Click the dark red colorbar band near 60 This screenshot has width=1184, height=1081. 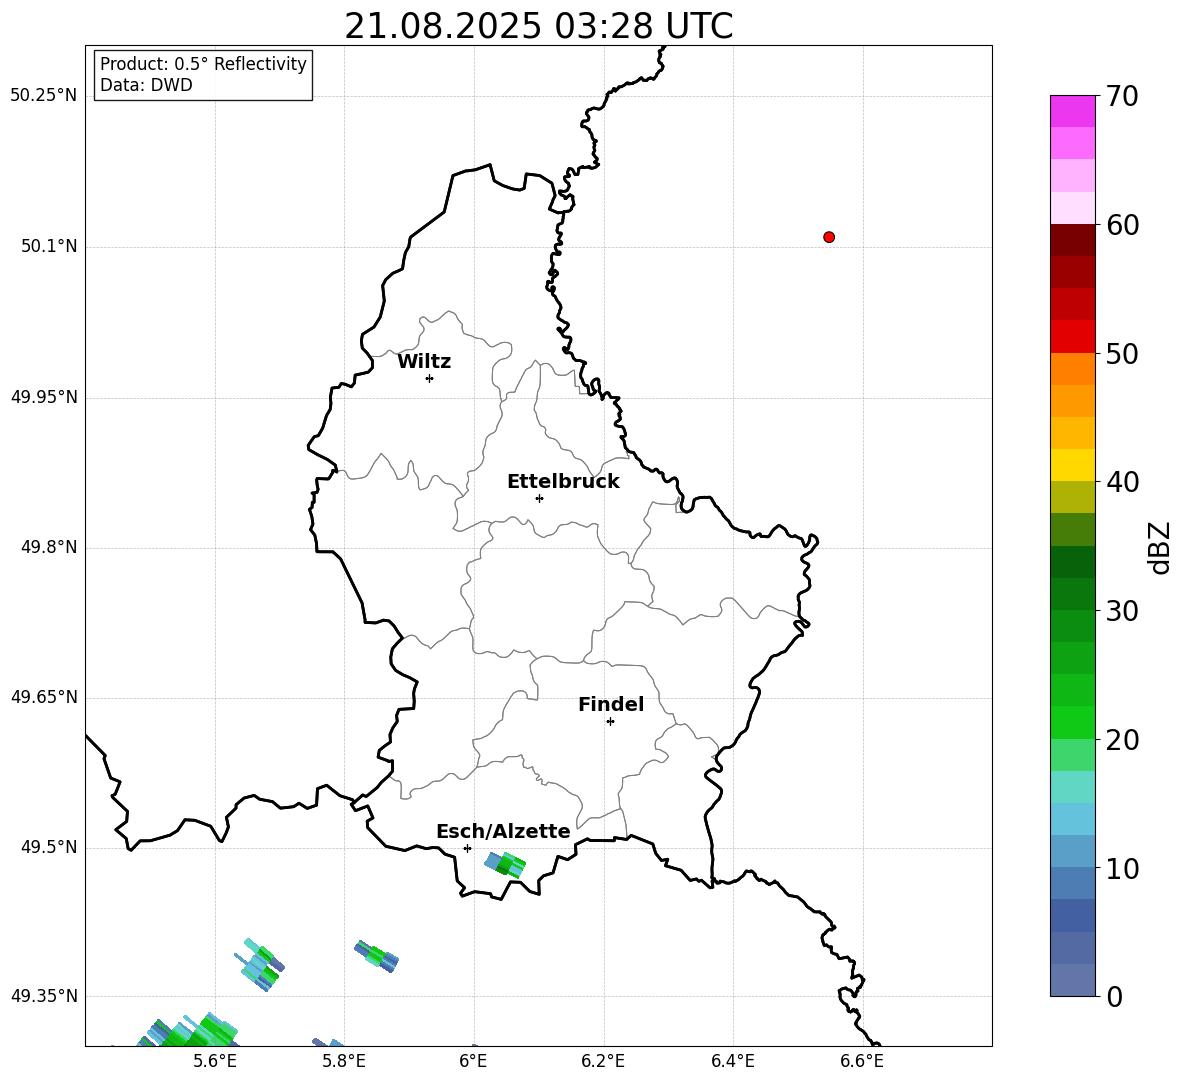tap(1072, 240)
